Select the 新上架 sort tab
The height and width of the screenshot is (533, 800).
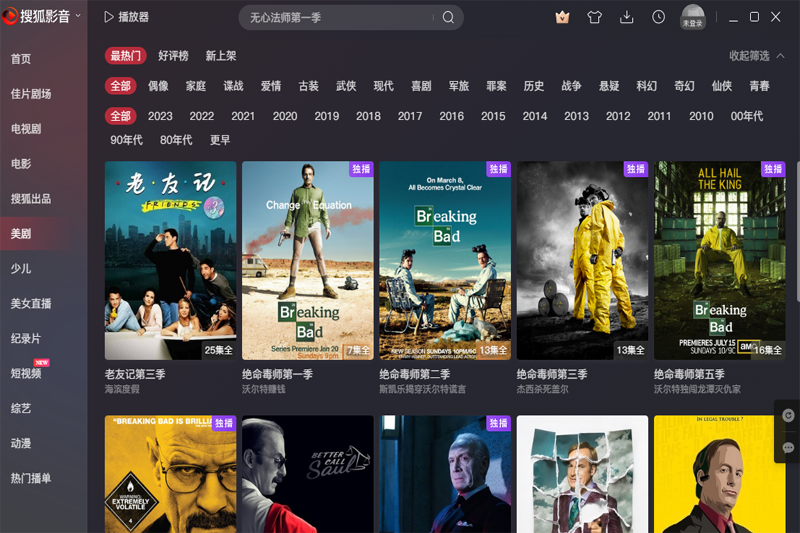221,56
